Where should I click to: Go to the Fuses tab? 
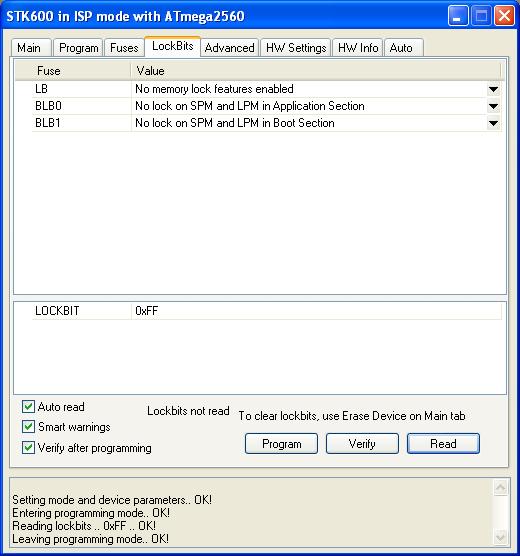(124, 48)
